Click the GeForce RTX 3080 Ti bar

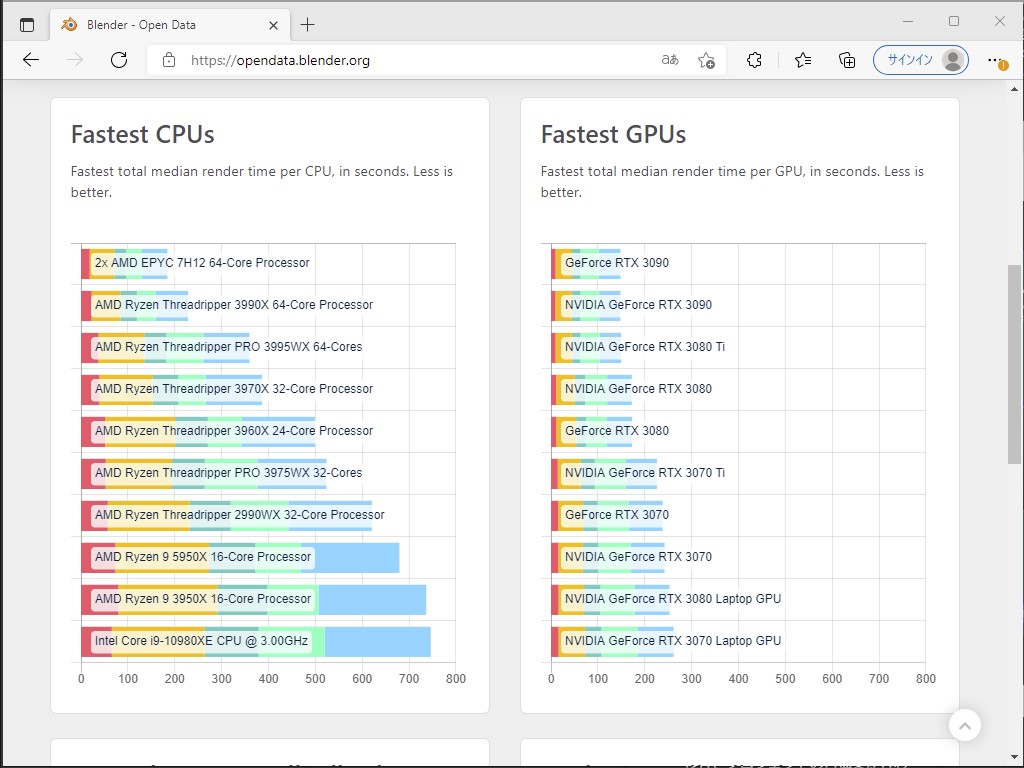[x=586, y=347]
